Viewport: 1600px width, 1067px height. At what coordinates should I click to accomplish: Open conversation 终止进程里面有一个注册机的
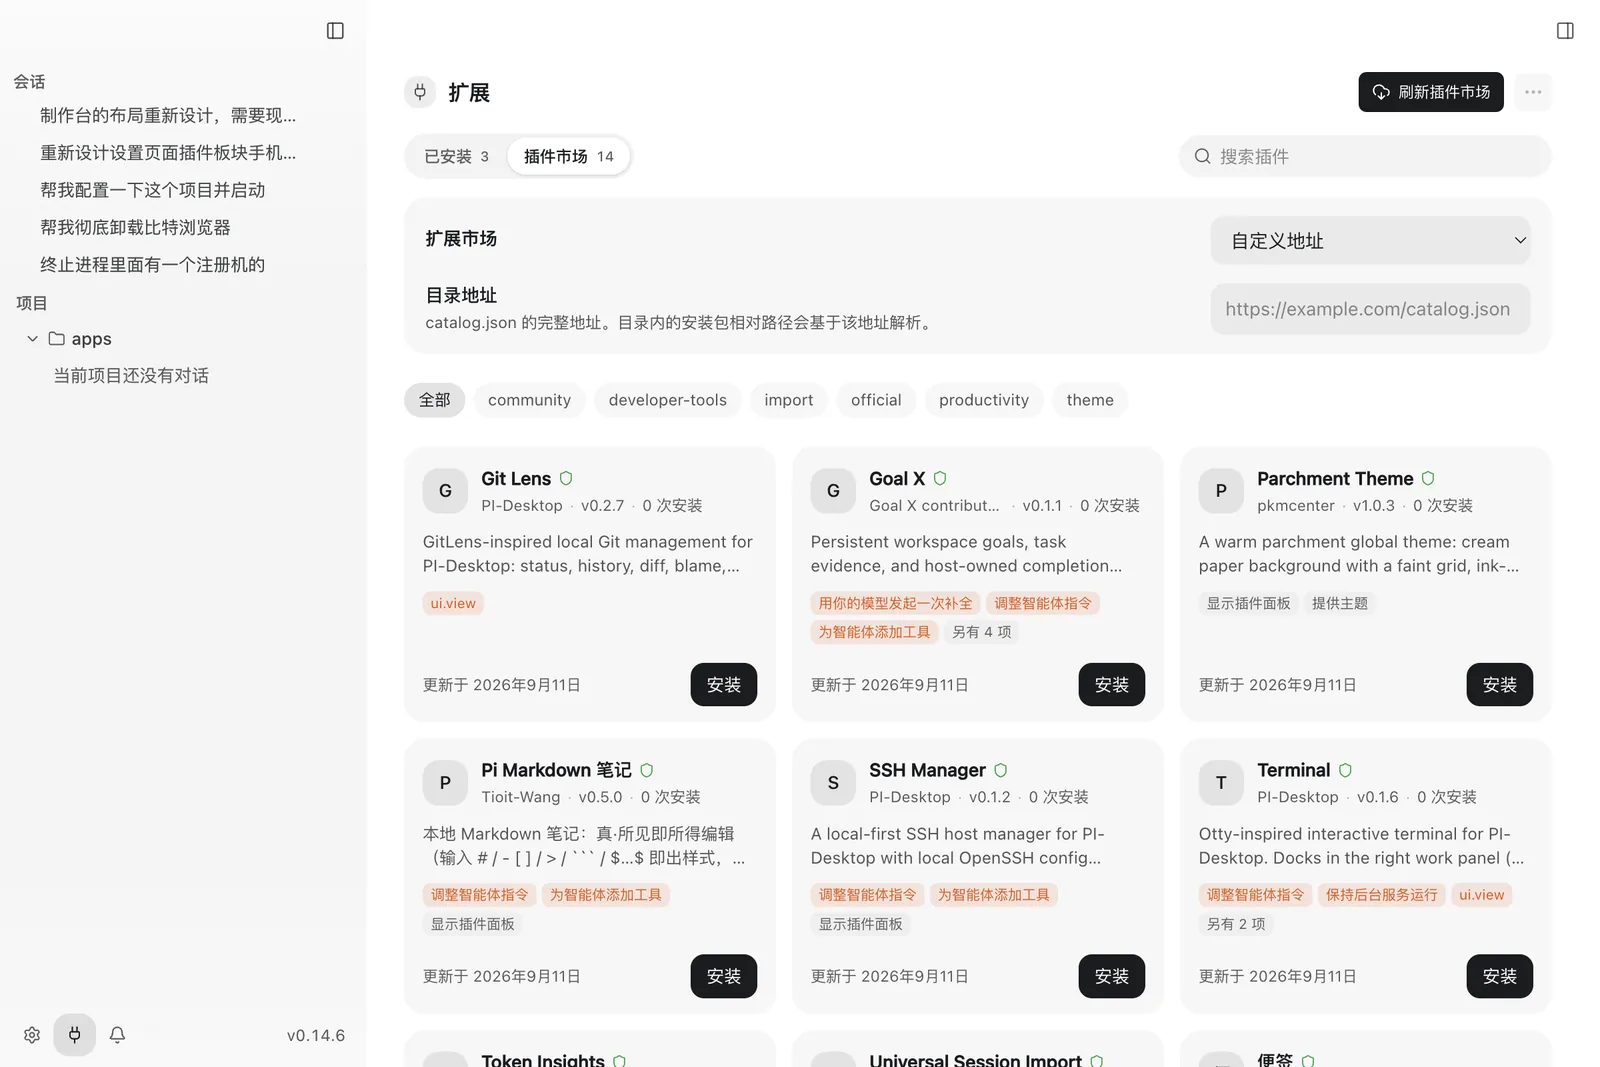pyautogui.click(x=153, y=264)
